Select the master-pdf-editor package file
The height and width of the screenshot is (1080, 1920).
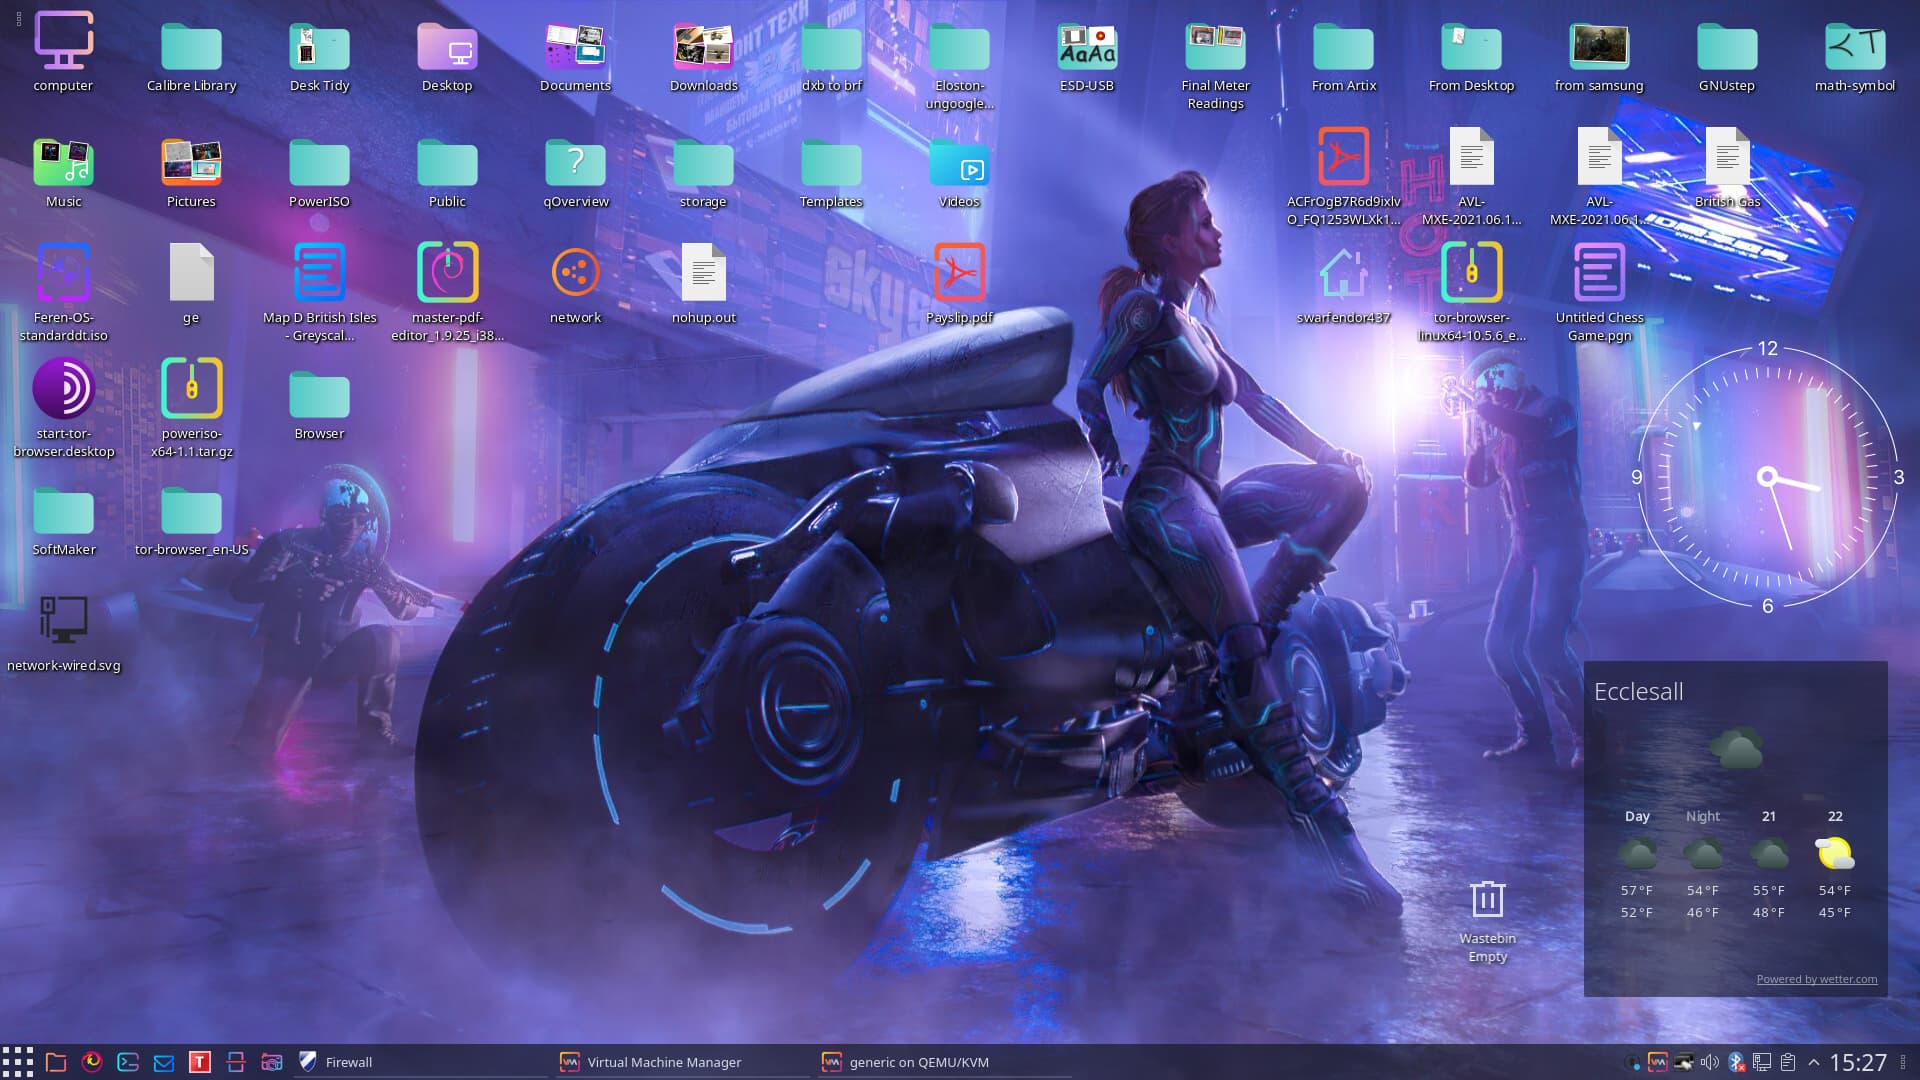447,292
